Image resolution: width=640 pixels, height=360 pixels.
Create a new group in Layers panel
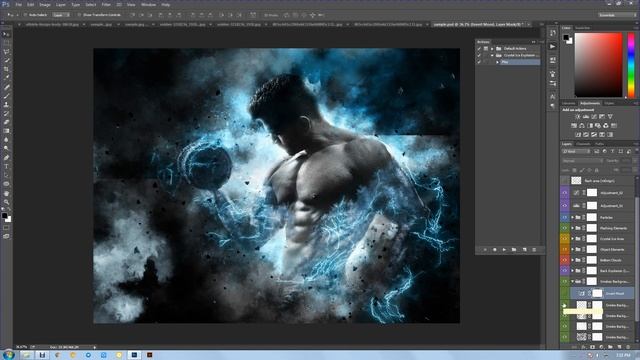[610, 347]
